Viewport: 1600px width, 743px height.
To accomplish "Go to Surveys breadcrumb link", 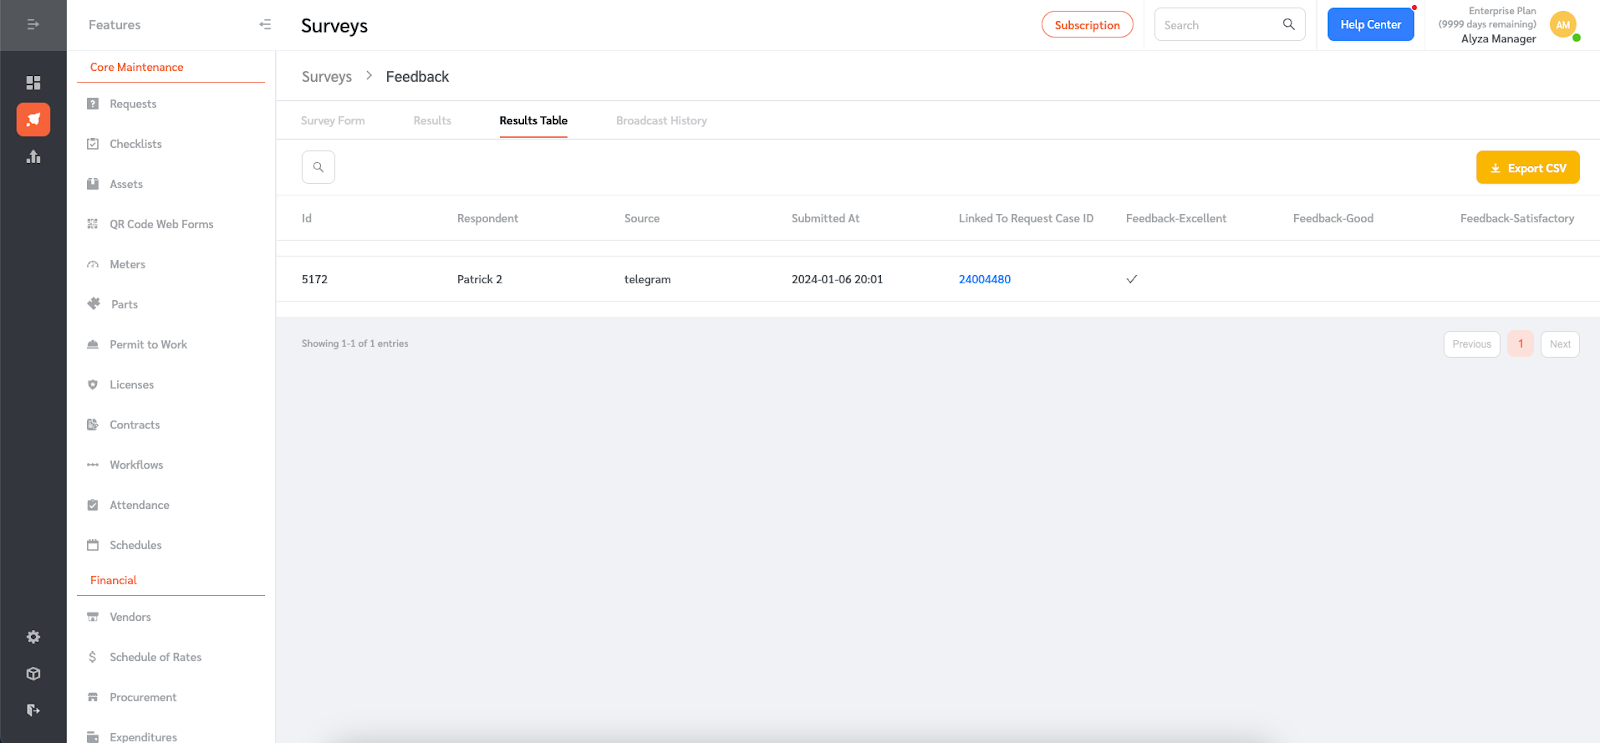I will (327, 77).
